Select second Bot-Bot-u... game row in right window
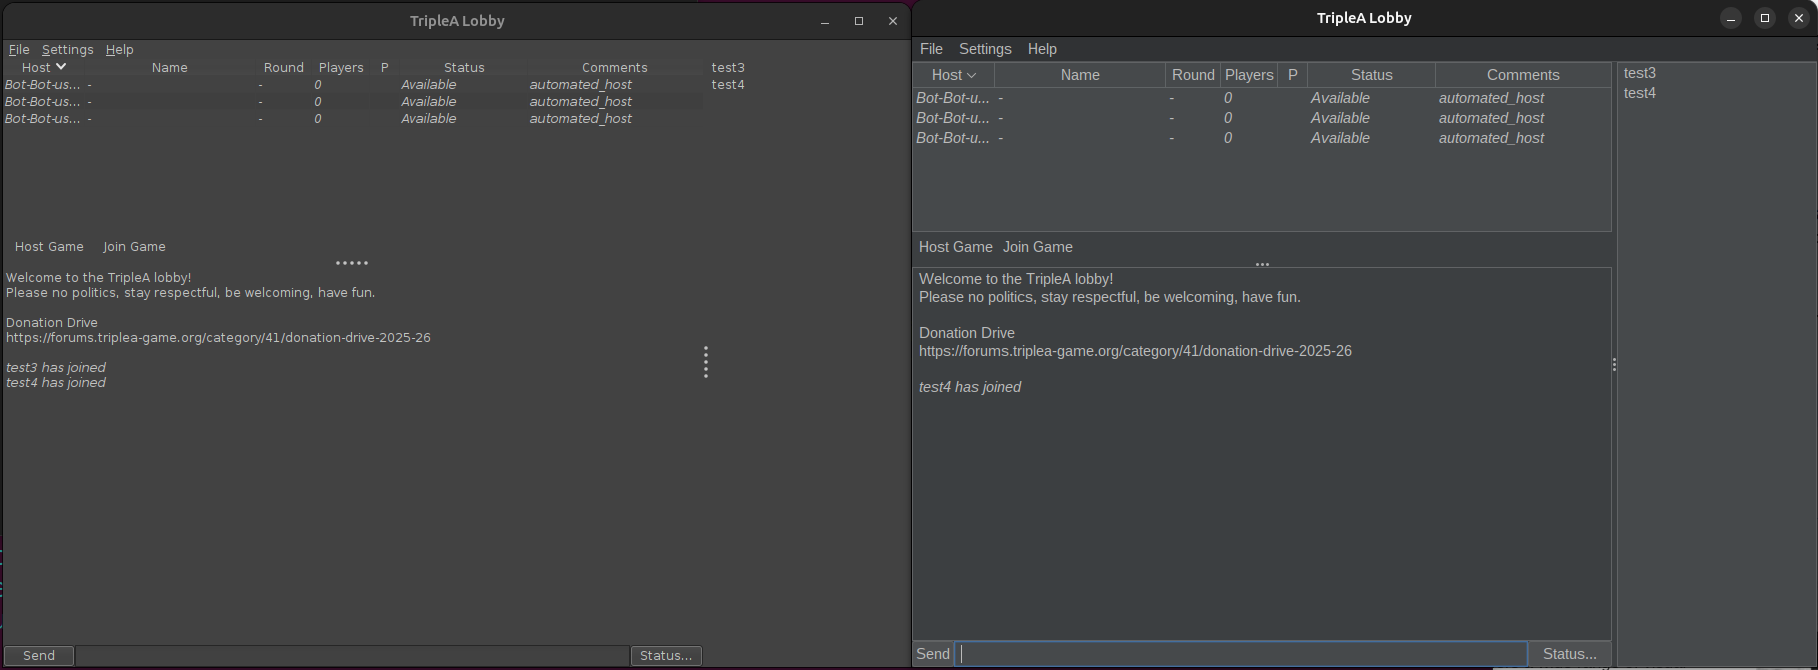 (1262, 118)
